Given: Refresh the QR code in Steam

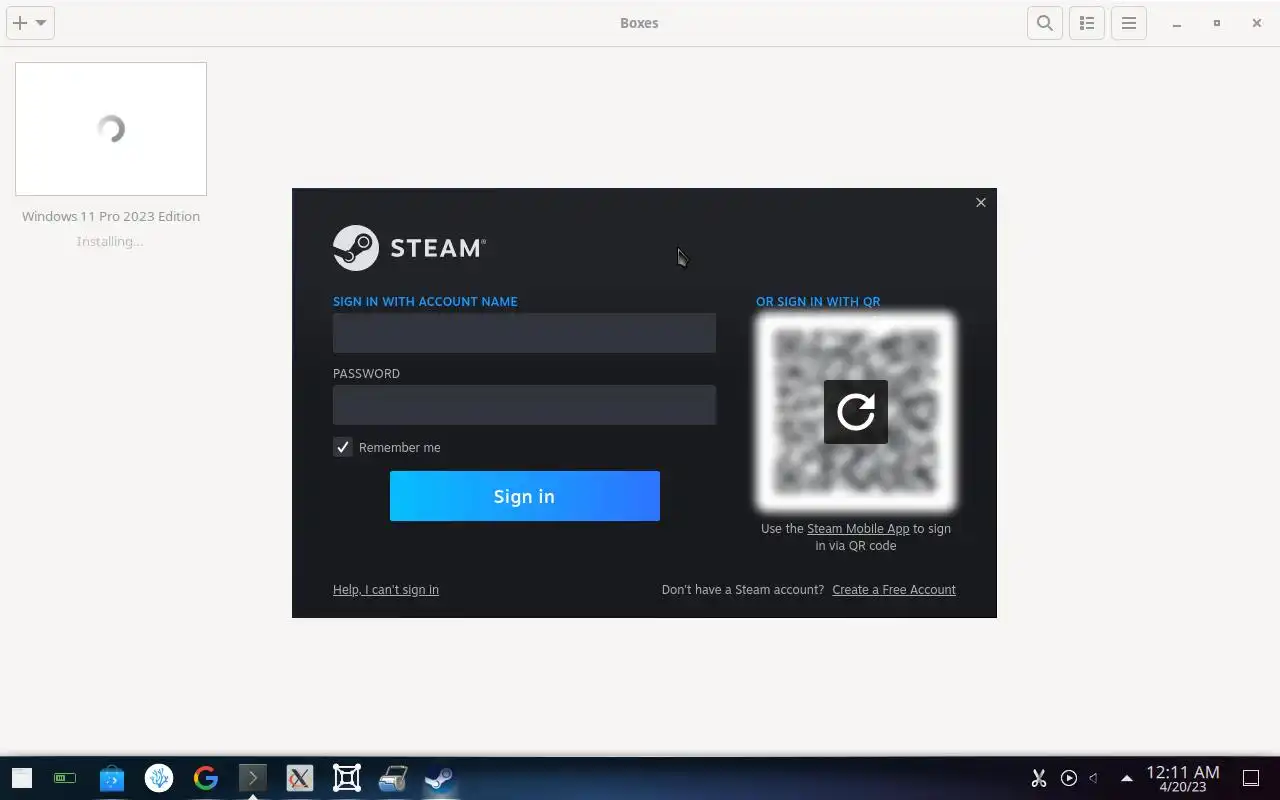Looking at the screenshot, I should pos(856,411).
